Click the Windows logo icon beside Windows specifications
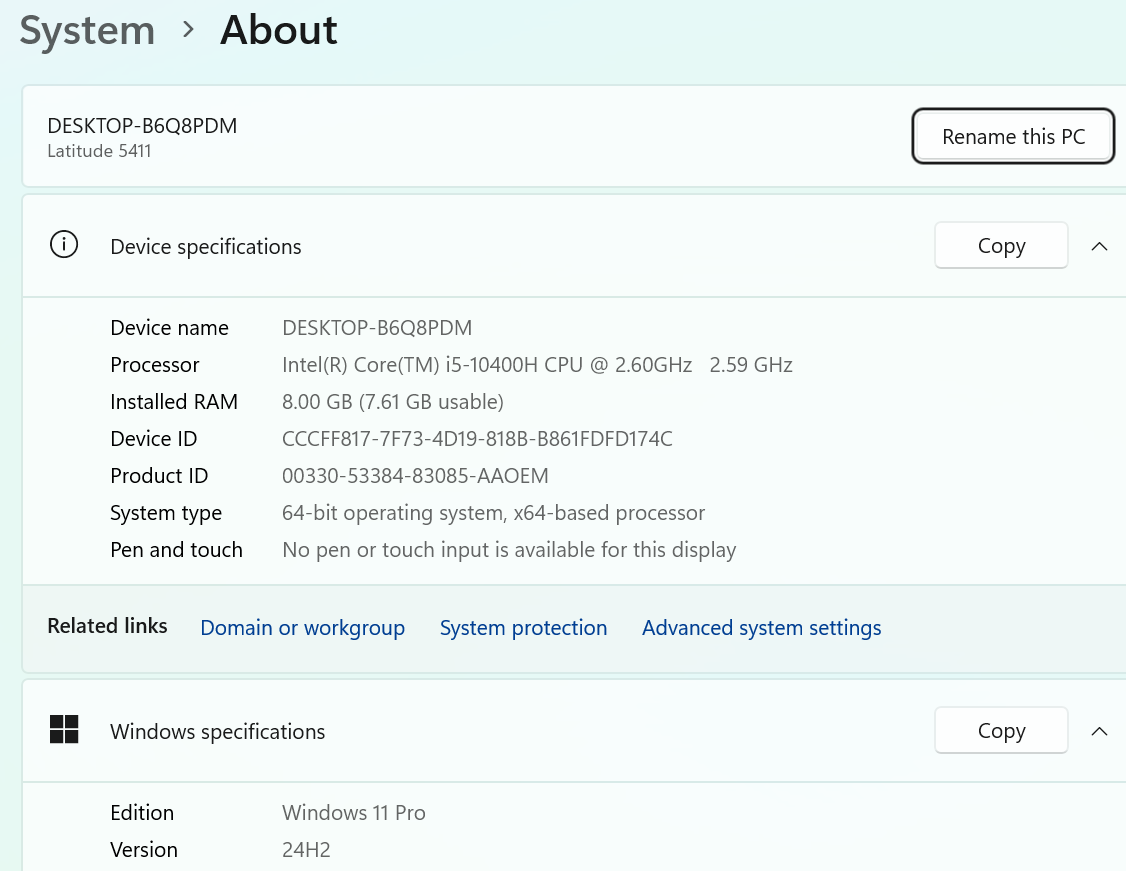Image resolution: width=1126 pixels, height=871 pixels. pyautogui.click(x=64, y=730)
